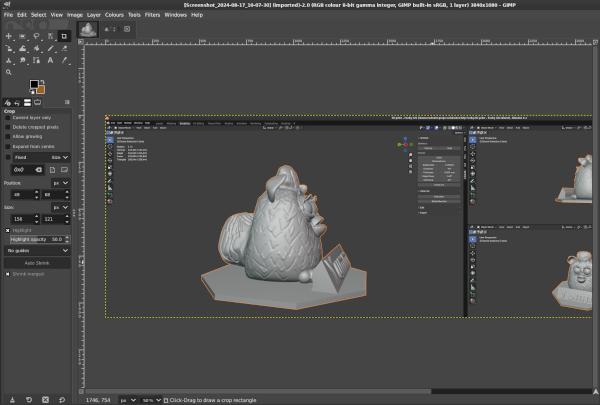Select the Zoom magnifier tool
600x405 pixels.
(8, 72)
